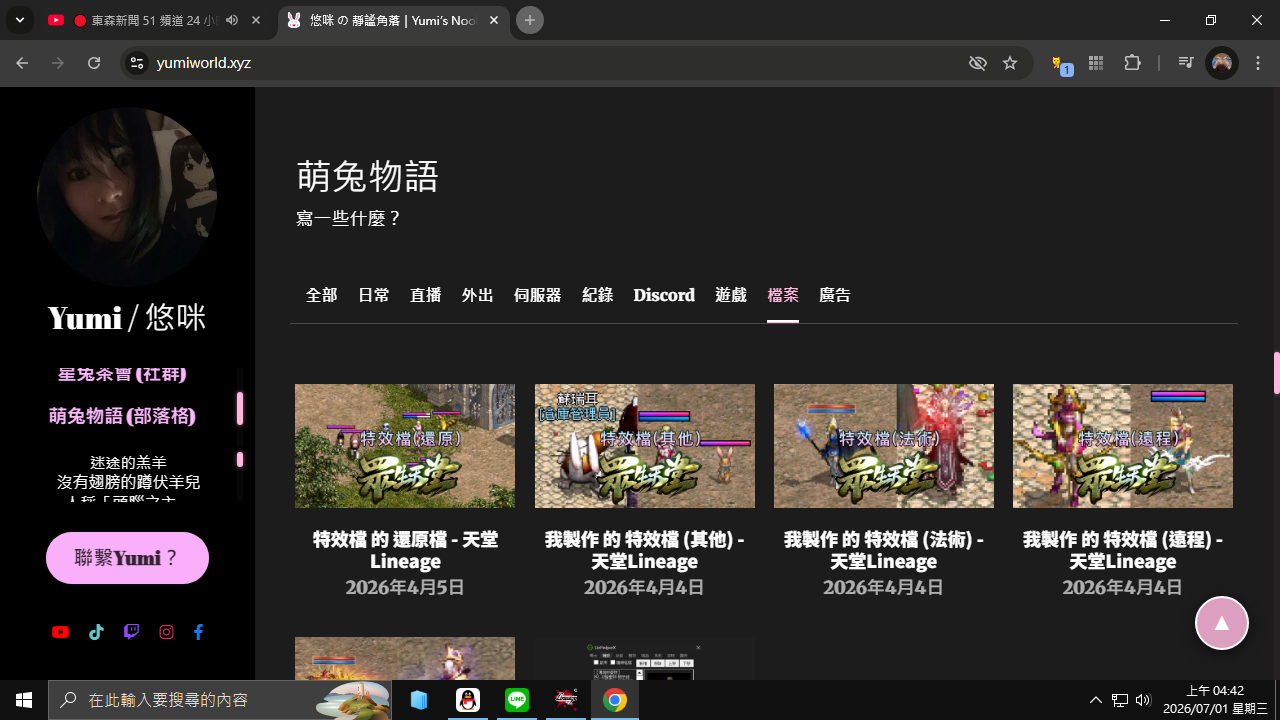Open the grid apps extension icon

(x=1096, y=63)
